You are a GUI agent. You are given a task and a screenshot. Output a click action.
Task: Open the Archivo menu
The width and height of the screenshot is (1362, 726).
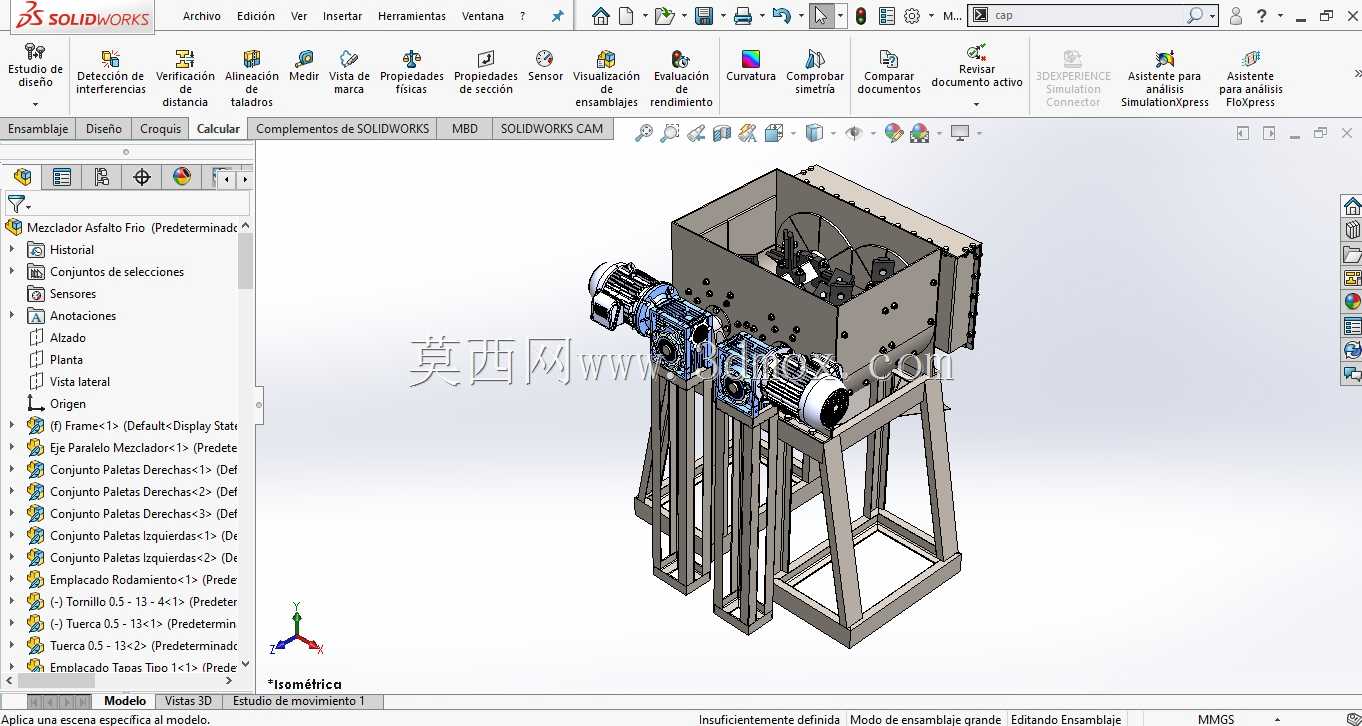(202, 16)
